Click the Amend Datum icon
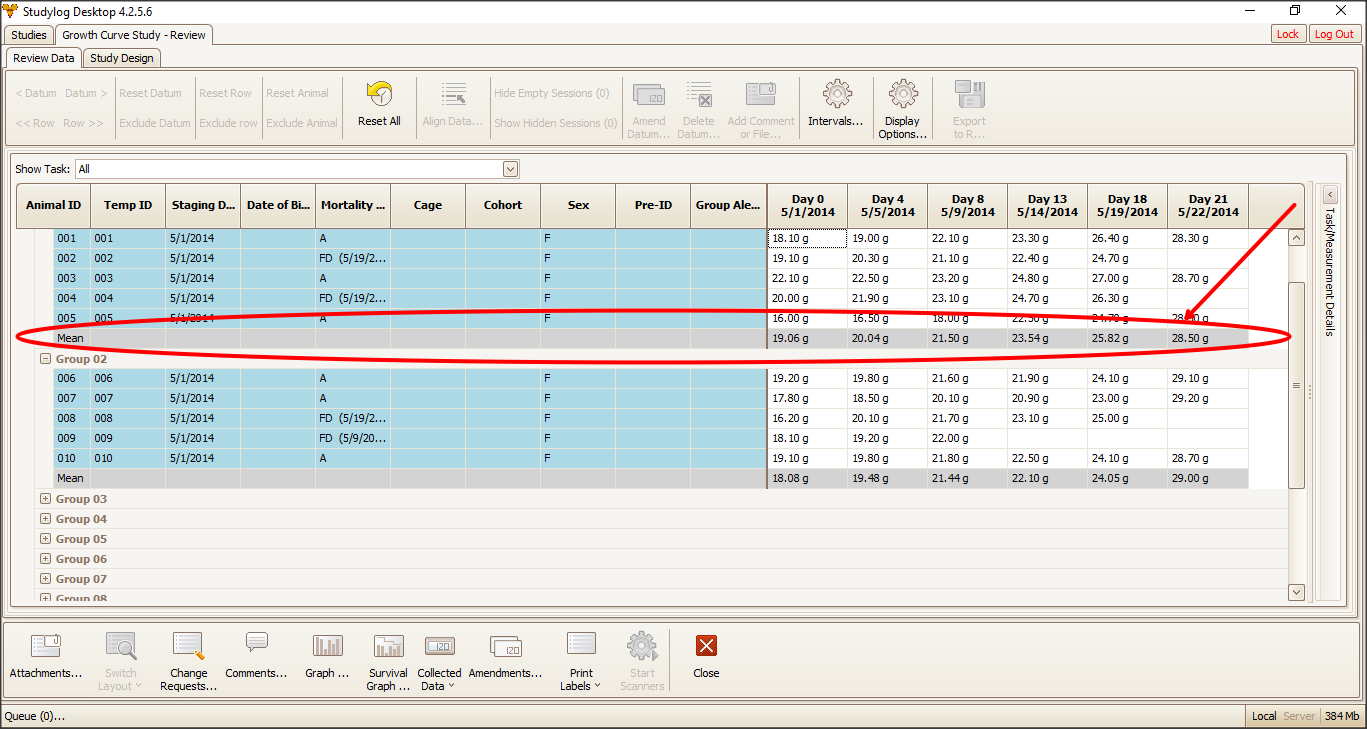Image resolution: width=1367 pixels, height=729 pixels. (649, 94)
